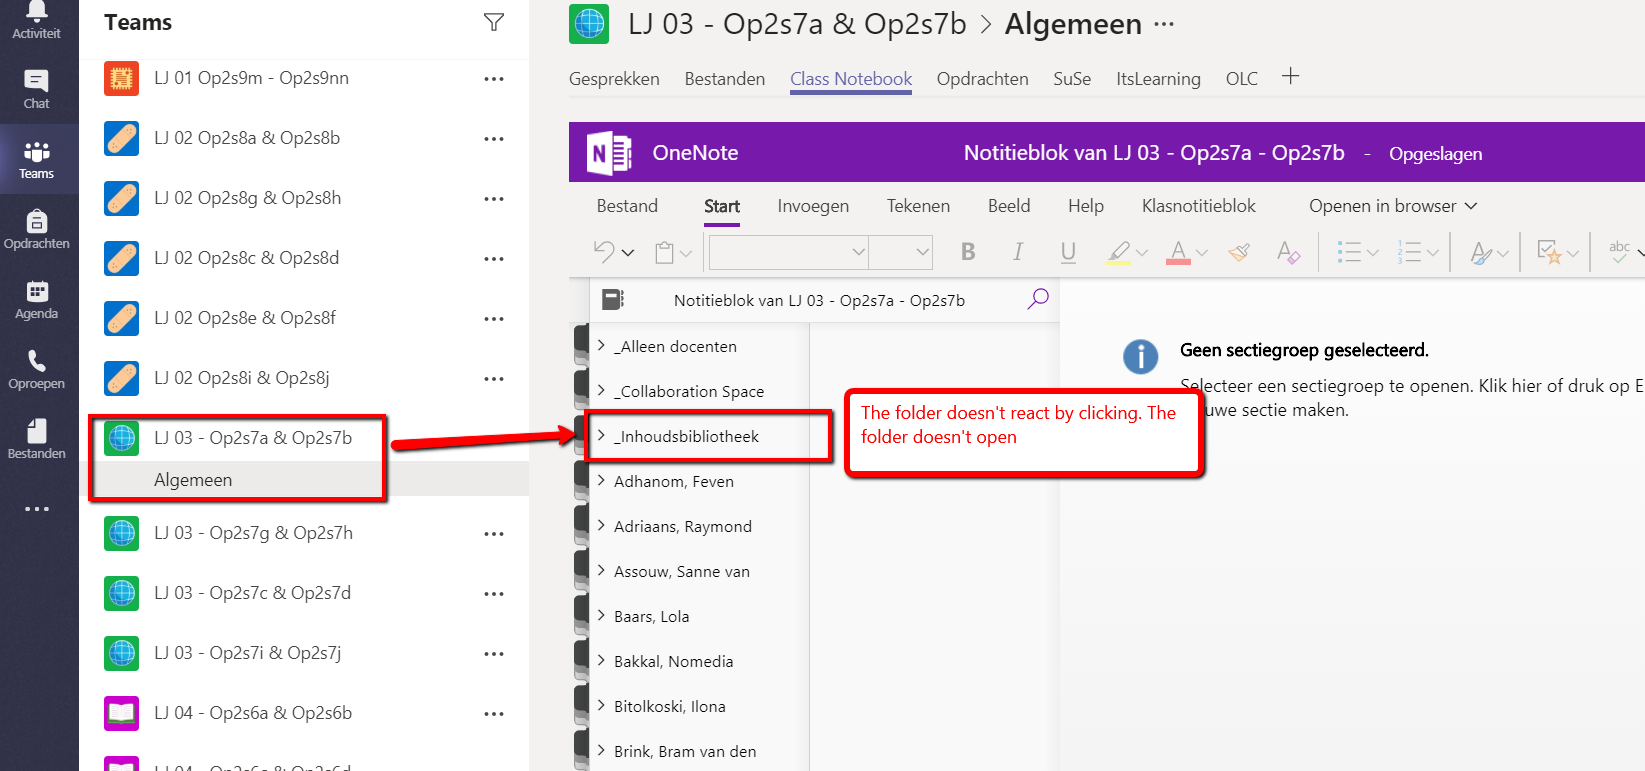Apply text highlight color

(1119, 252)
